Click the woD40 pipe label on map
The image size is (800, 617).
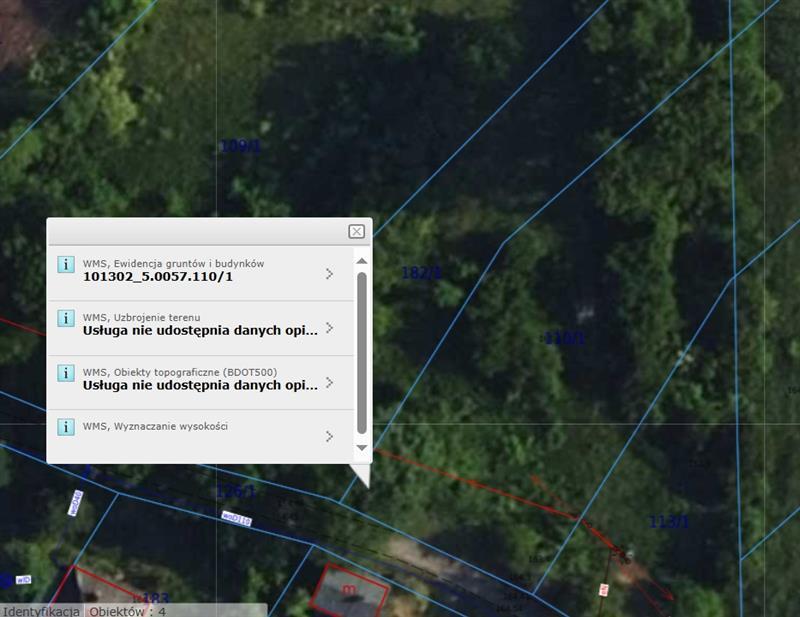pos(76,503)
